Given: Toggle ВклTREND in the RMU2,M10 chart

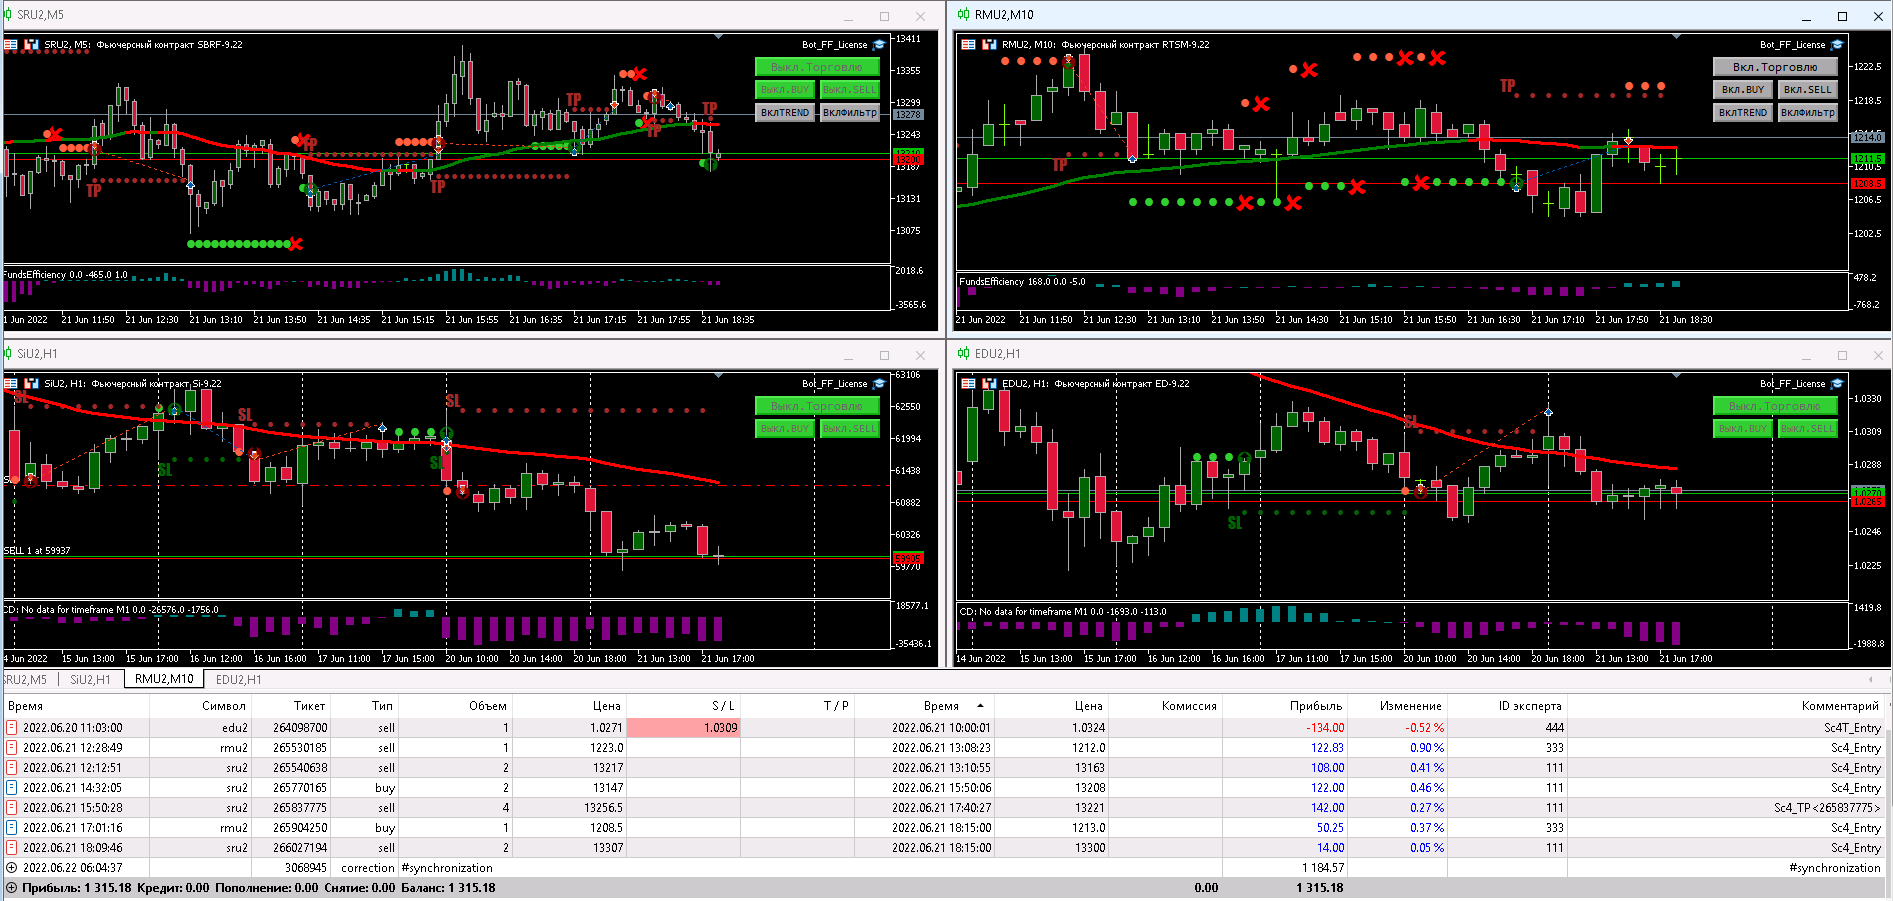Looking at the screenshot, I should coord(1743,112).
